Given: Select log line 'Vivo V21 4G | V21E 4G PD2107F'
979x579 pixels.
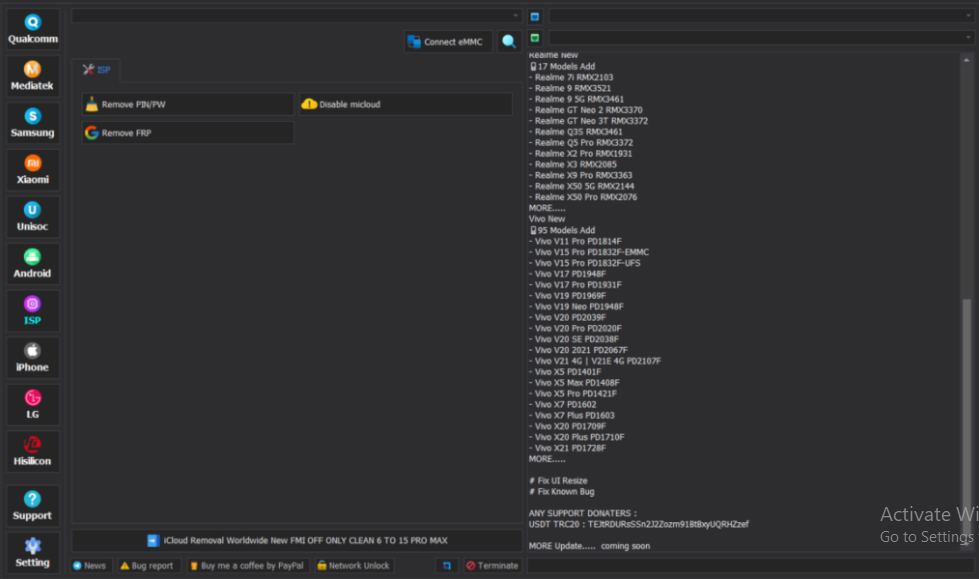Looking at the screenshot, I should point(595,361).
